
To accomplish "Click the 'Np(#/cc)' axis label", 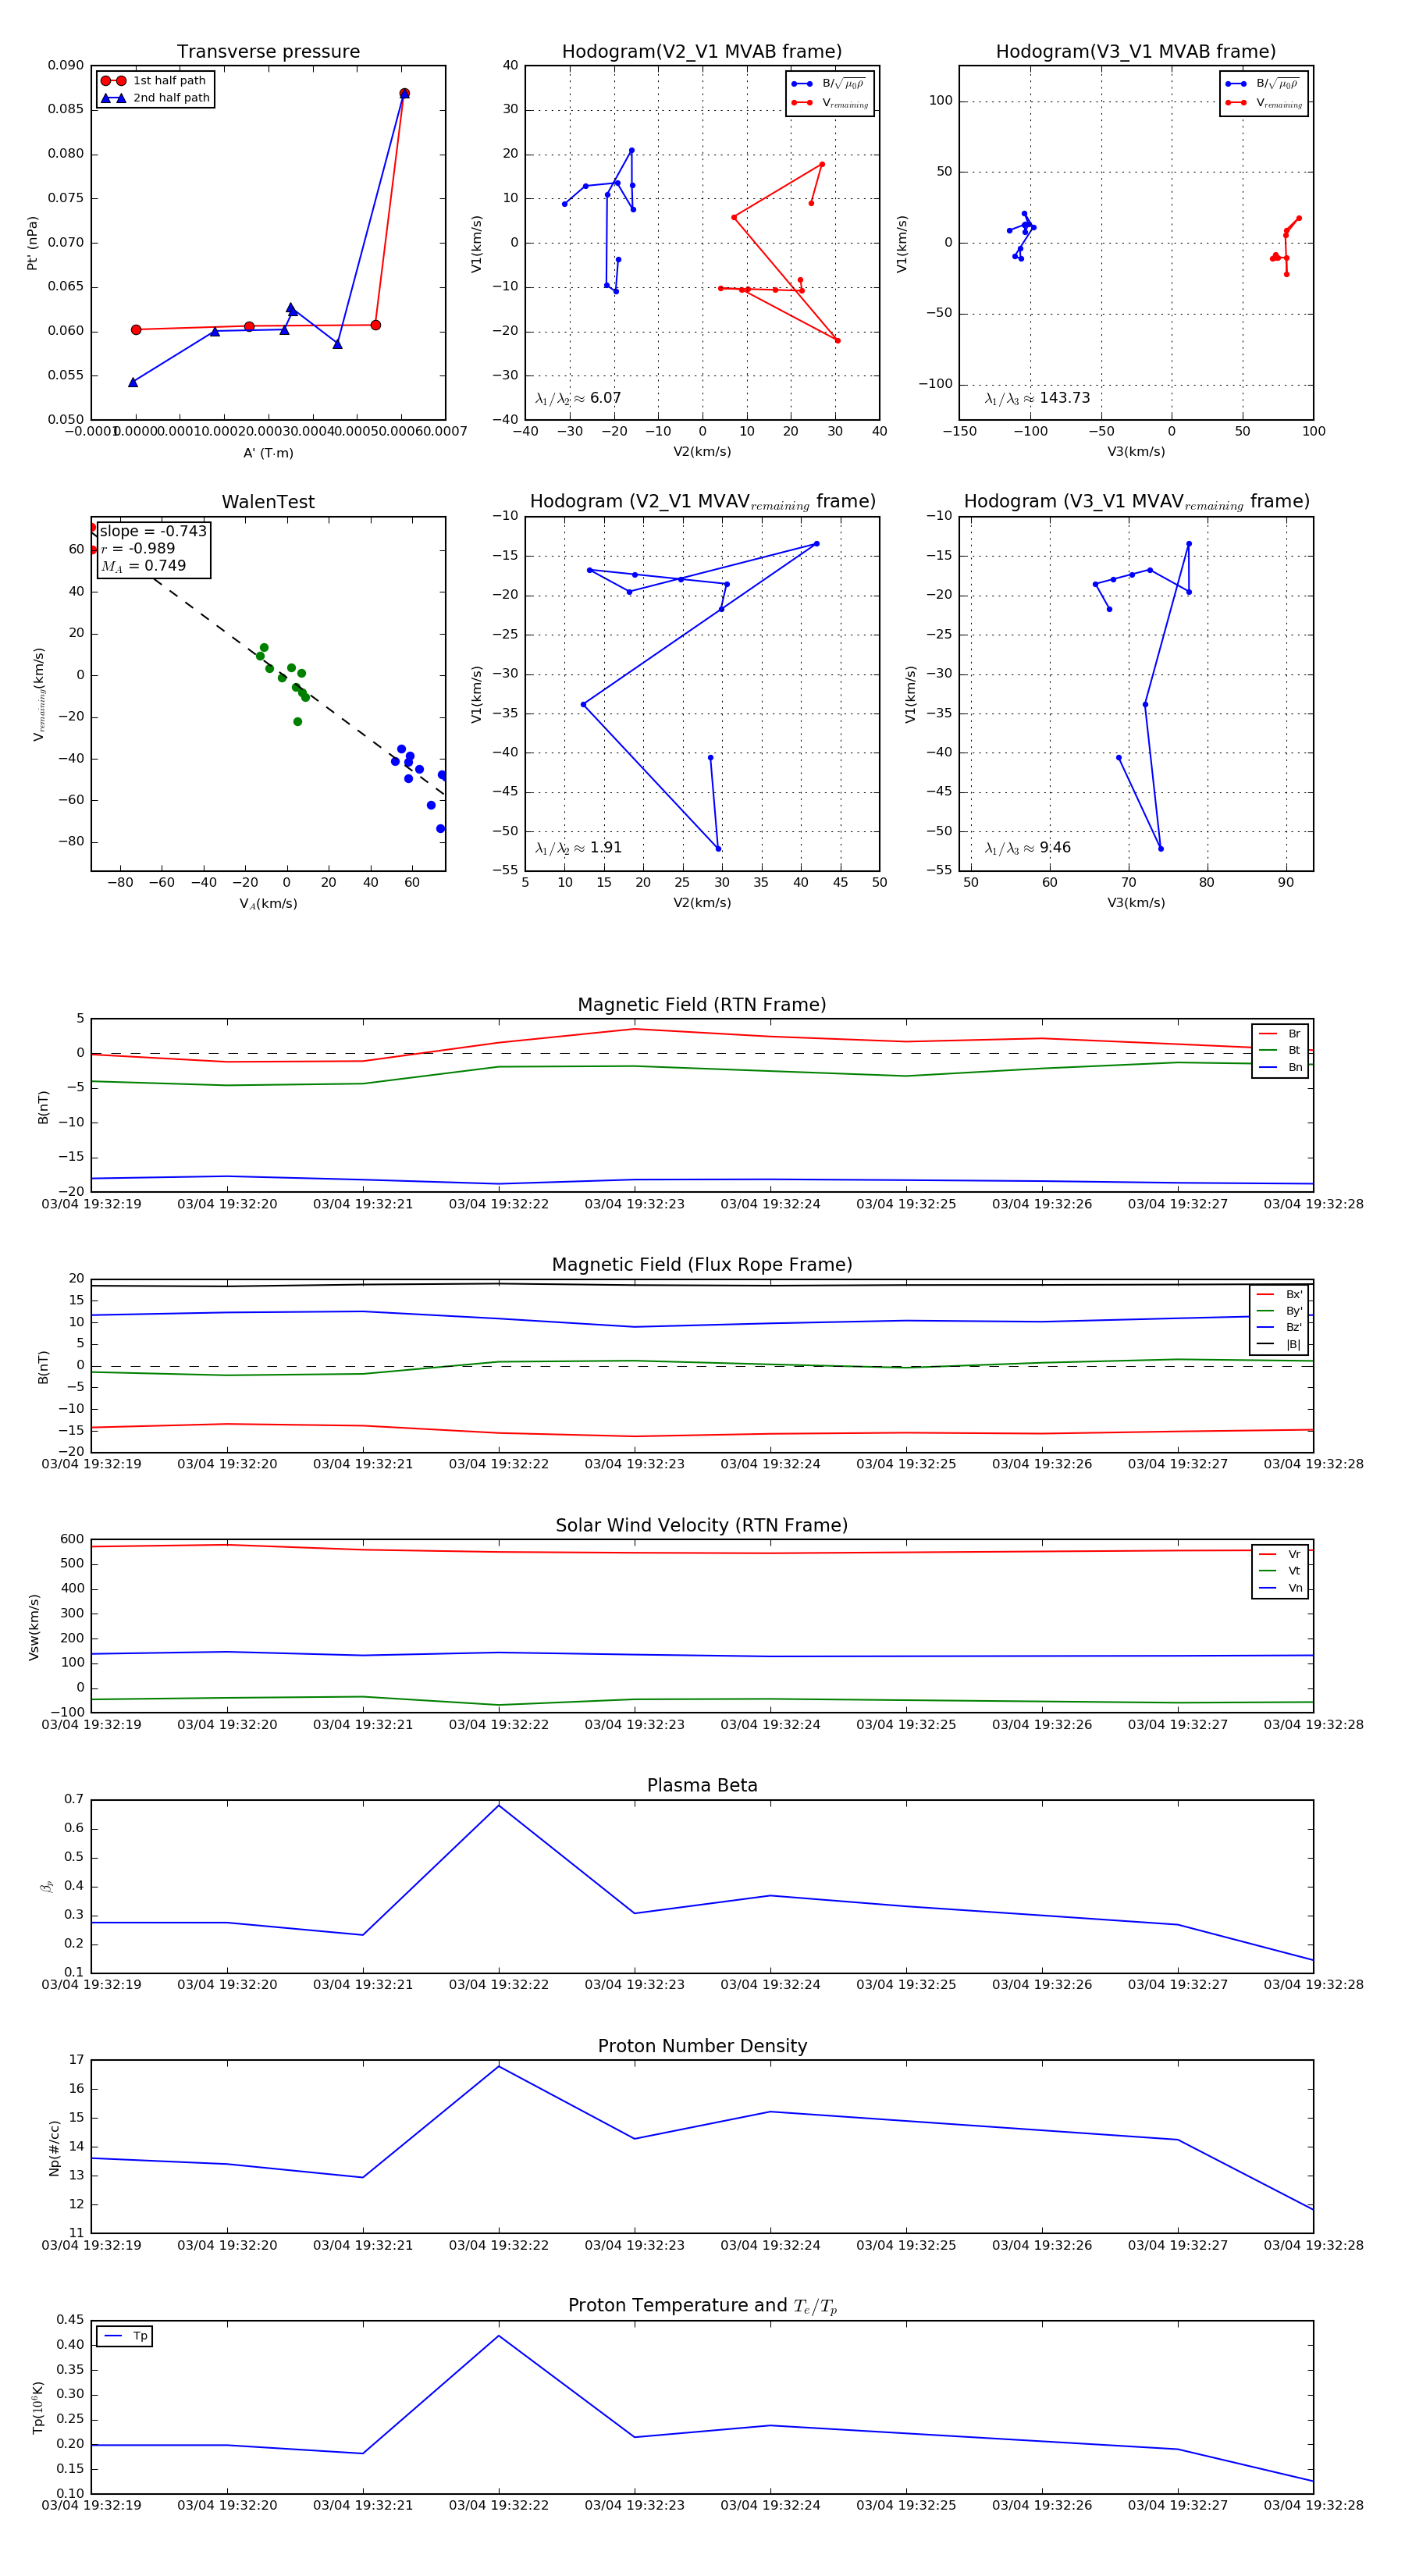I will point(54,2147).
